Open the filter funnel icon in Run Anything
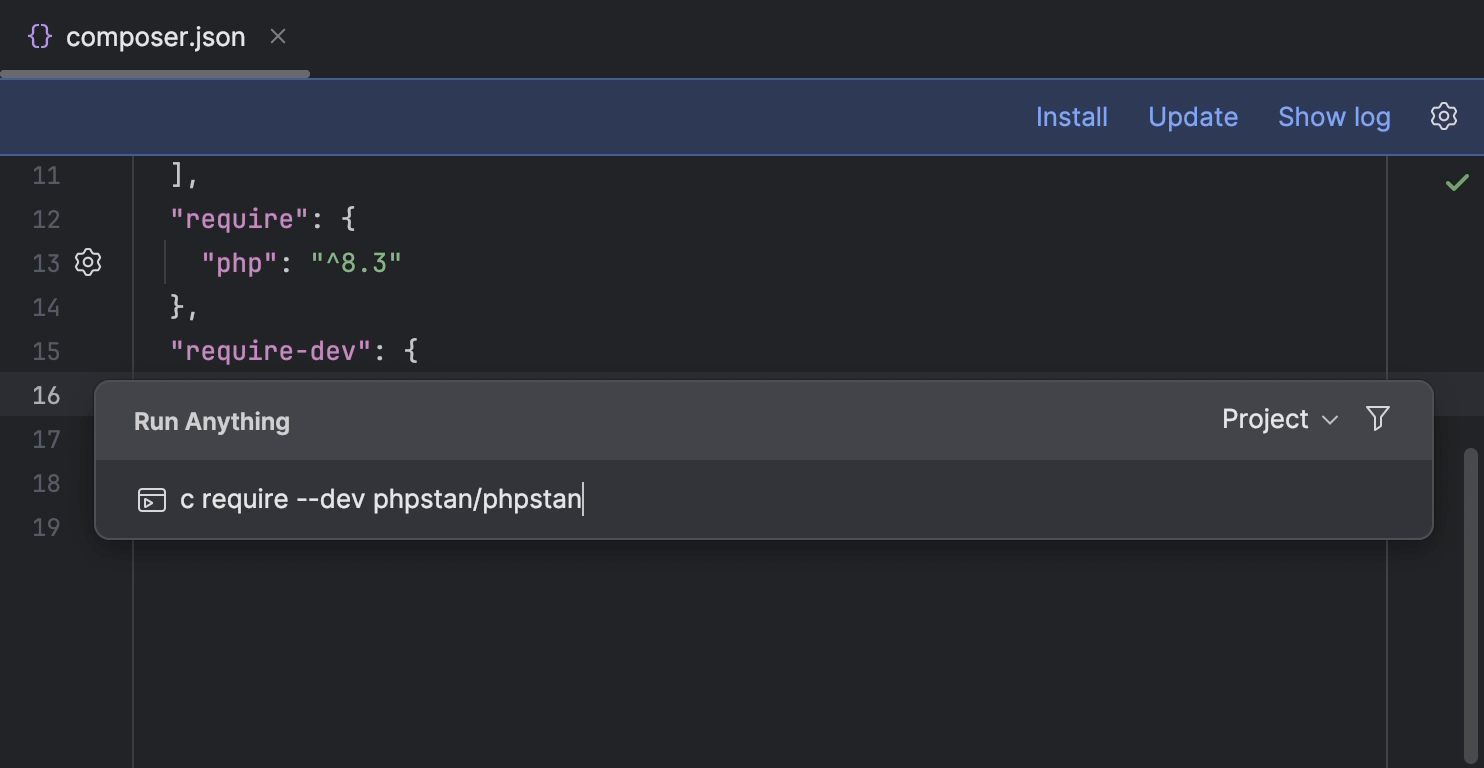The width and height of the screenshot is (1484, 768). 1378,419
